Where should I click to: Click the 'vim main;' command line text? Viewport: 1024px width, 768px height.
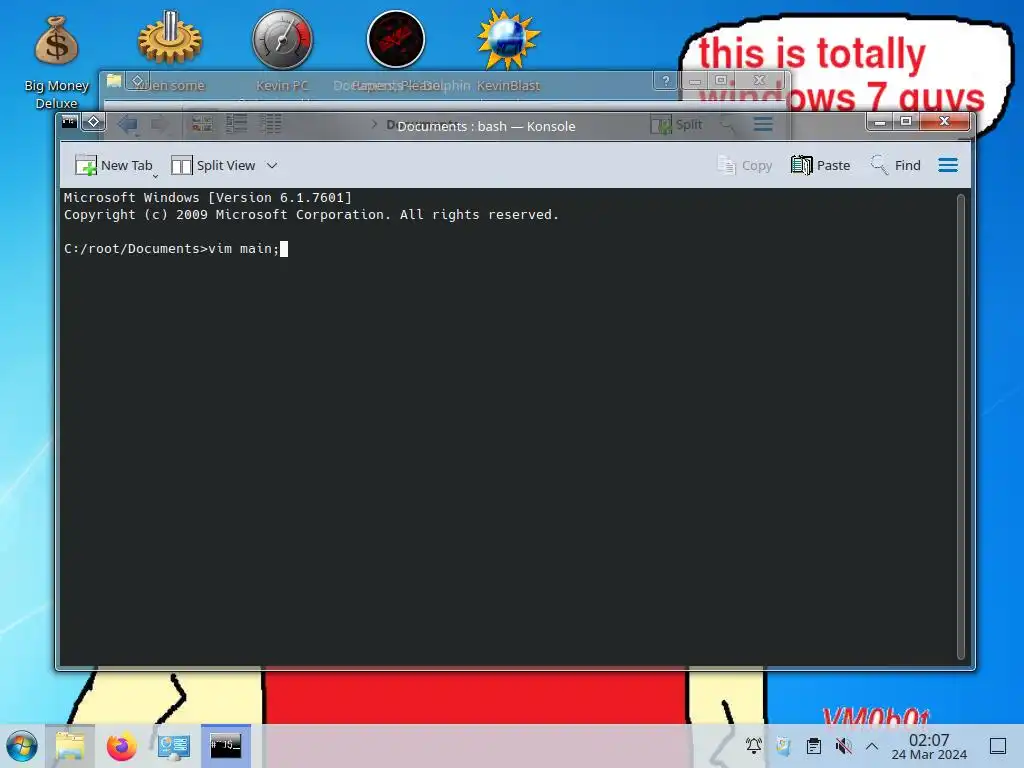point(244,249)
